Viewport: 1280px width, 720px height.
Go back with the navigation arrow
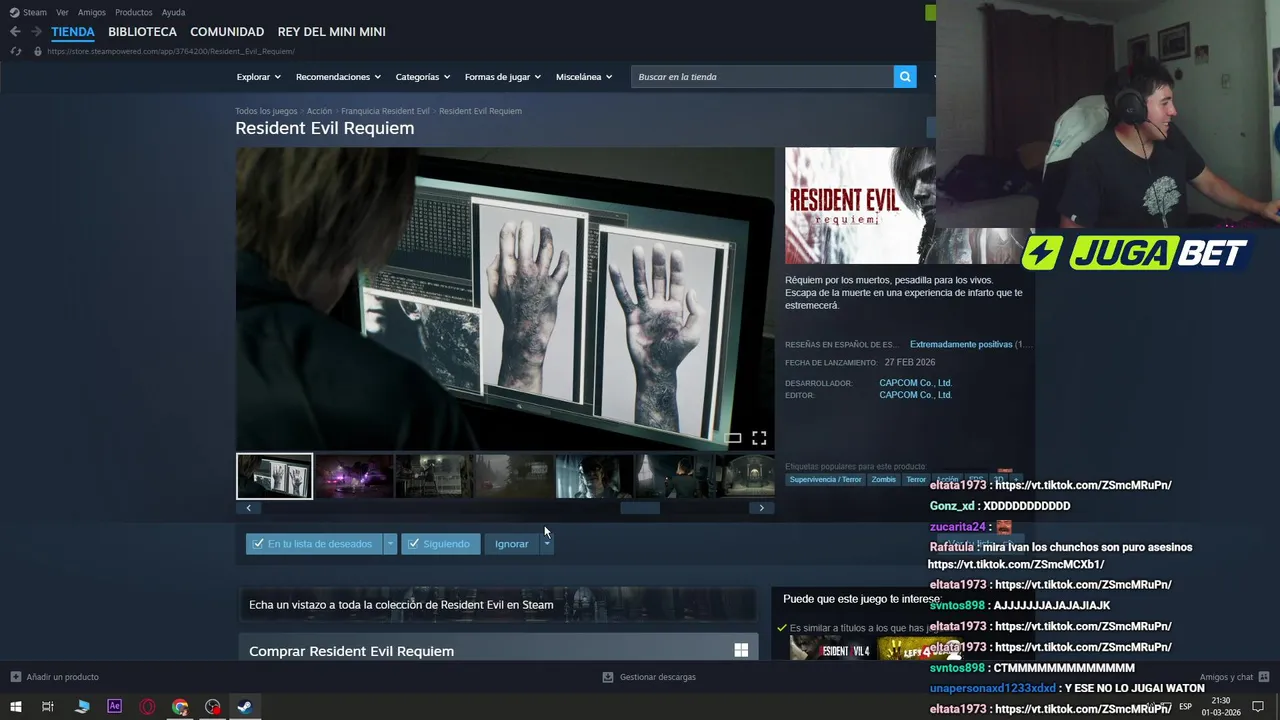coord(15,32)
